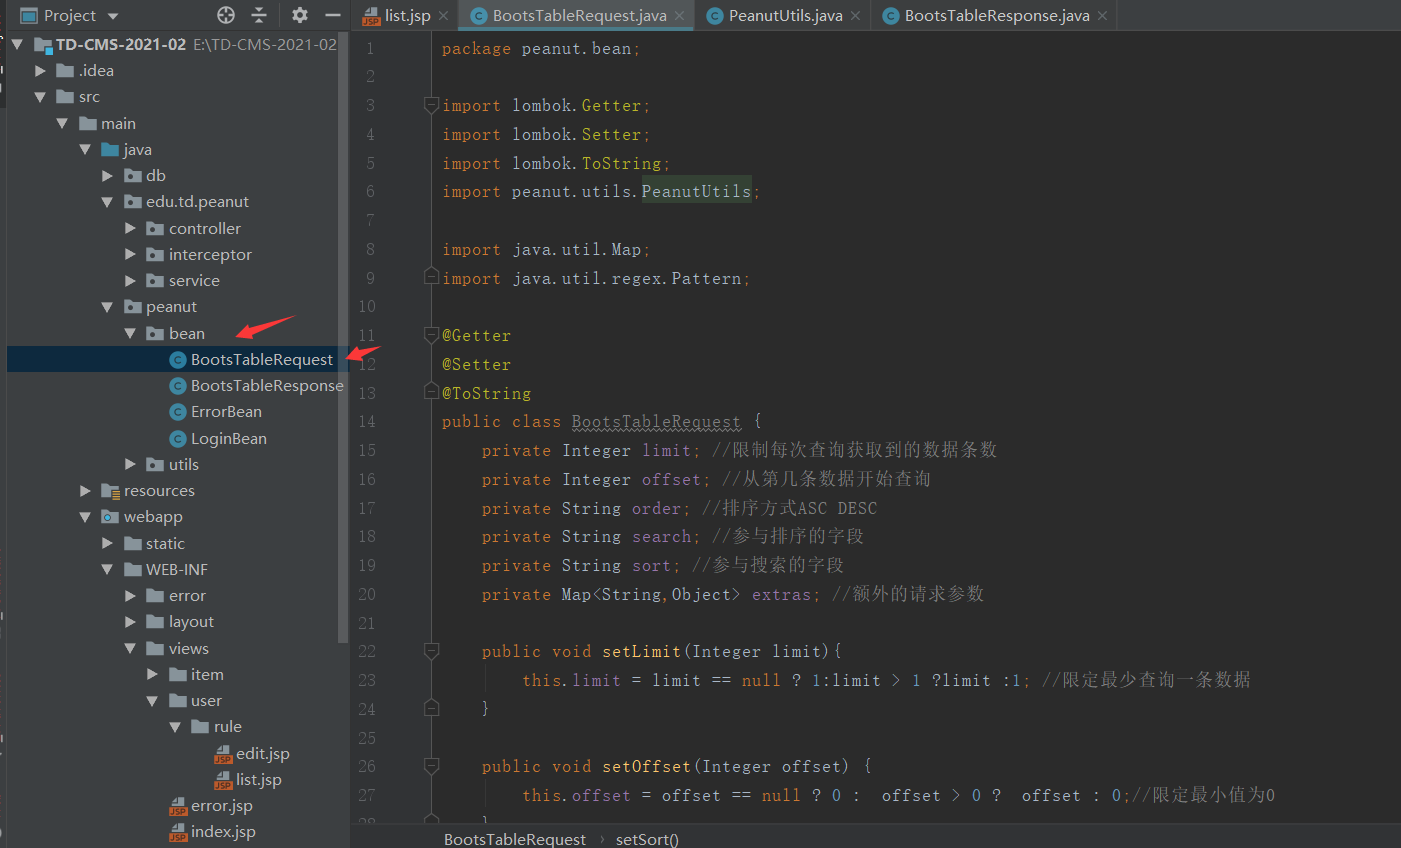Collapse the src folder
The image size is (1401, 848).
click(40, 97)
